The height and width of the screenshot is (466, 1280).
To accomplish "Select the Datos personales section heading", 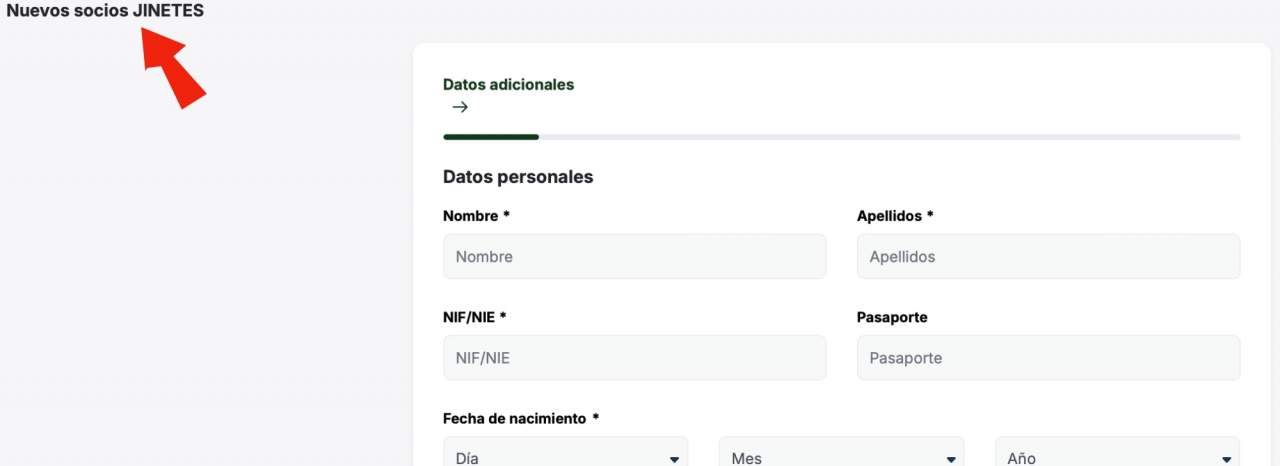I will [x=517, y=177].
